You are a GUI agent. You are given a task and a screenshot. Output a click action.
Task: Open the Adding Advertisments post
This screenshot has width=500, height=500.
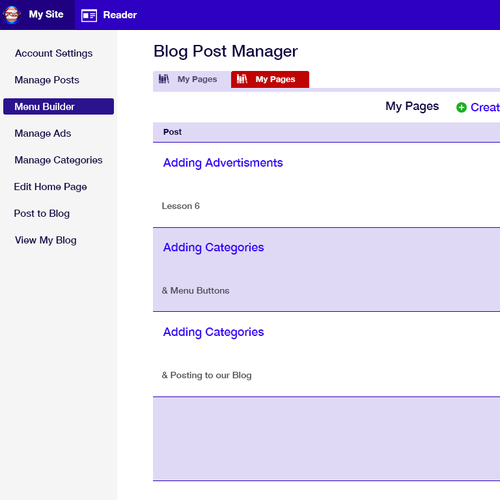[x=223, y=163]
